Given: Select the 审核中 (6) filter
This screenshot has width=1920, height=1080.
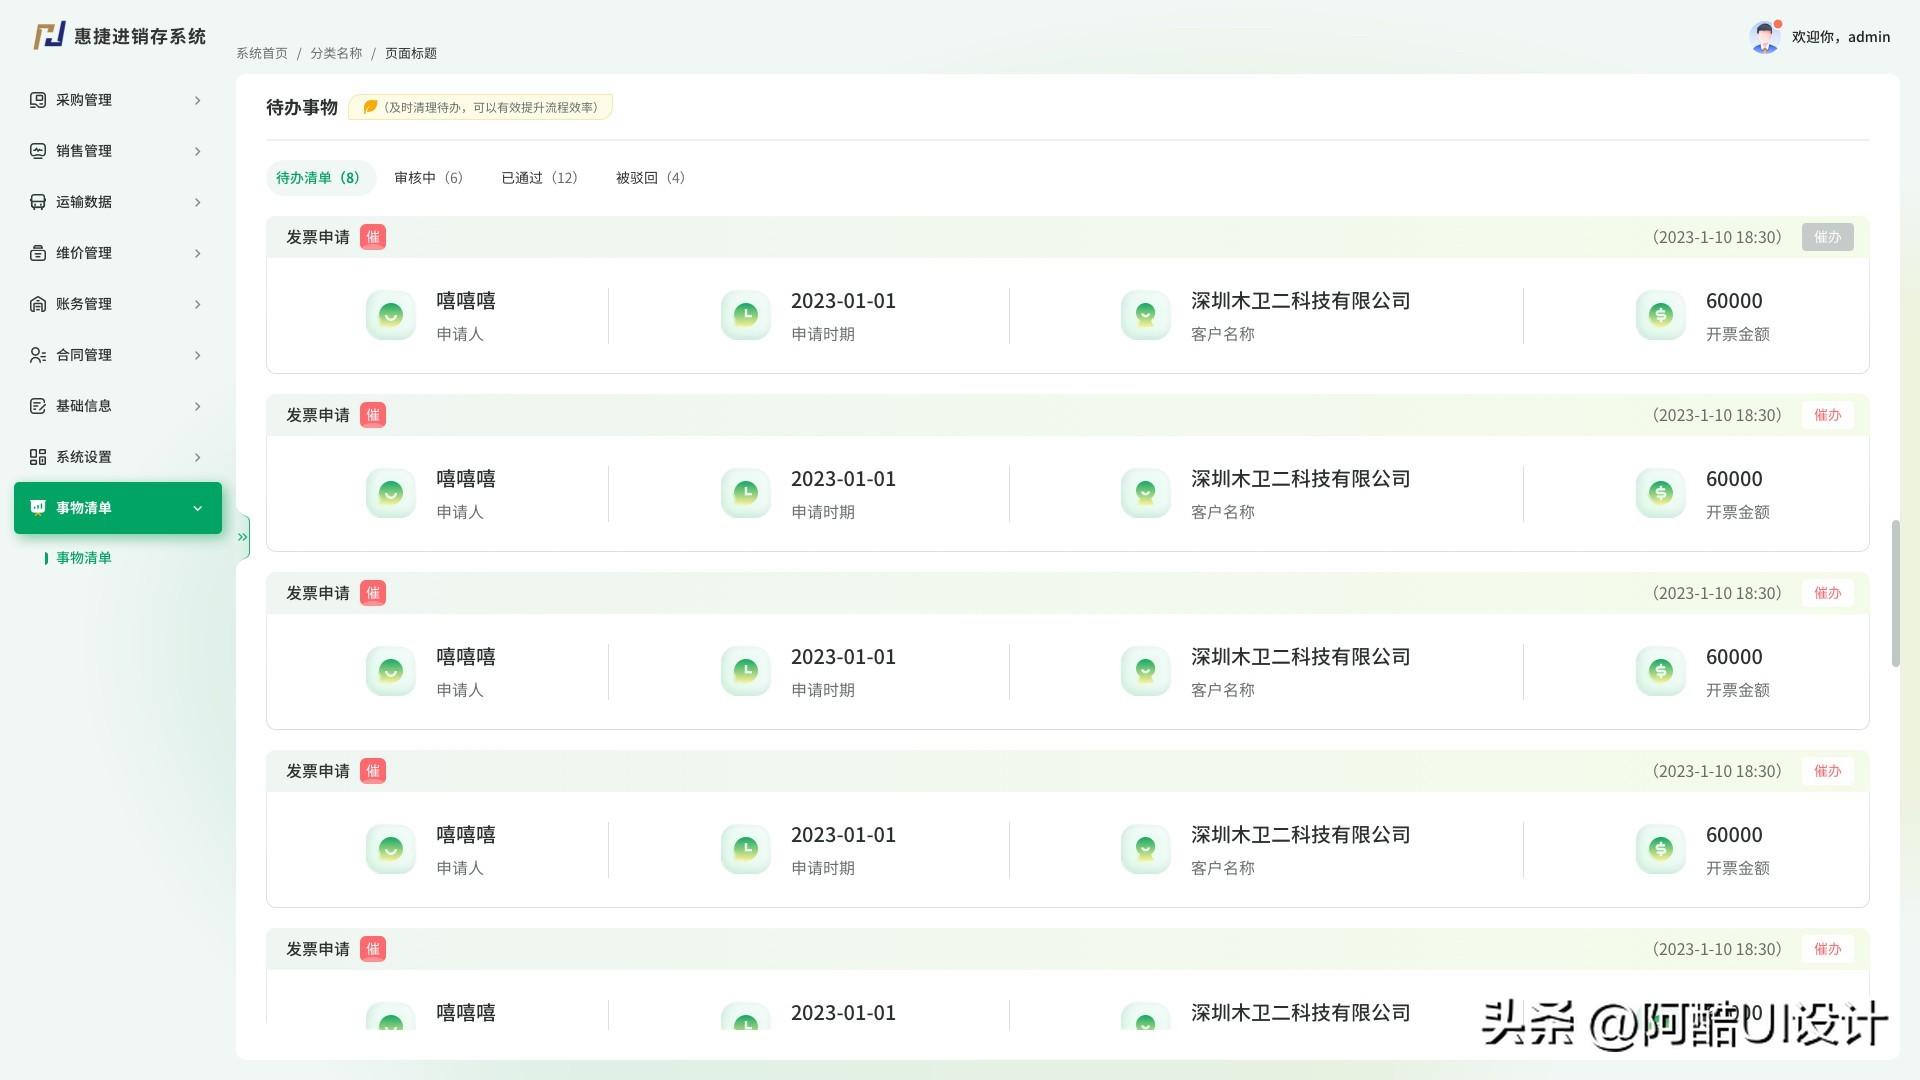Looking at the screenshot, I should (x=428, y=177).
